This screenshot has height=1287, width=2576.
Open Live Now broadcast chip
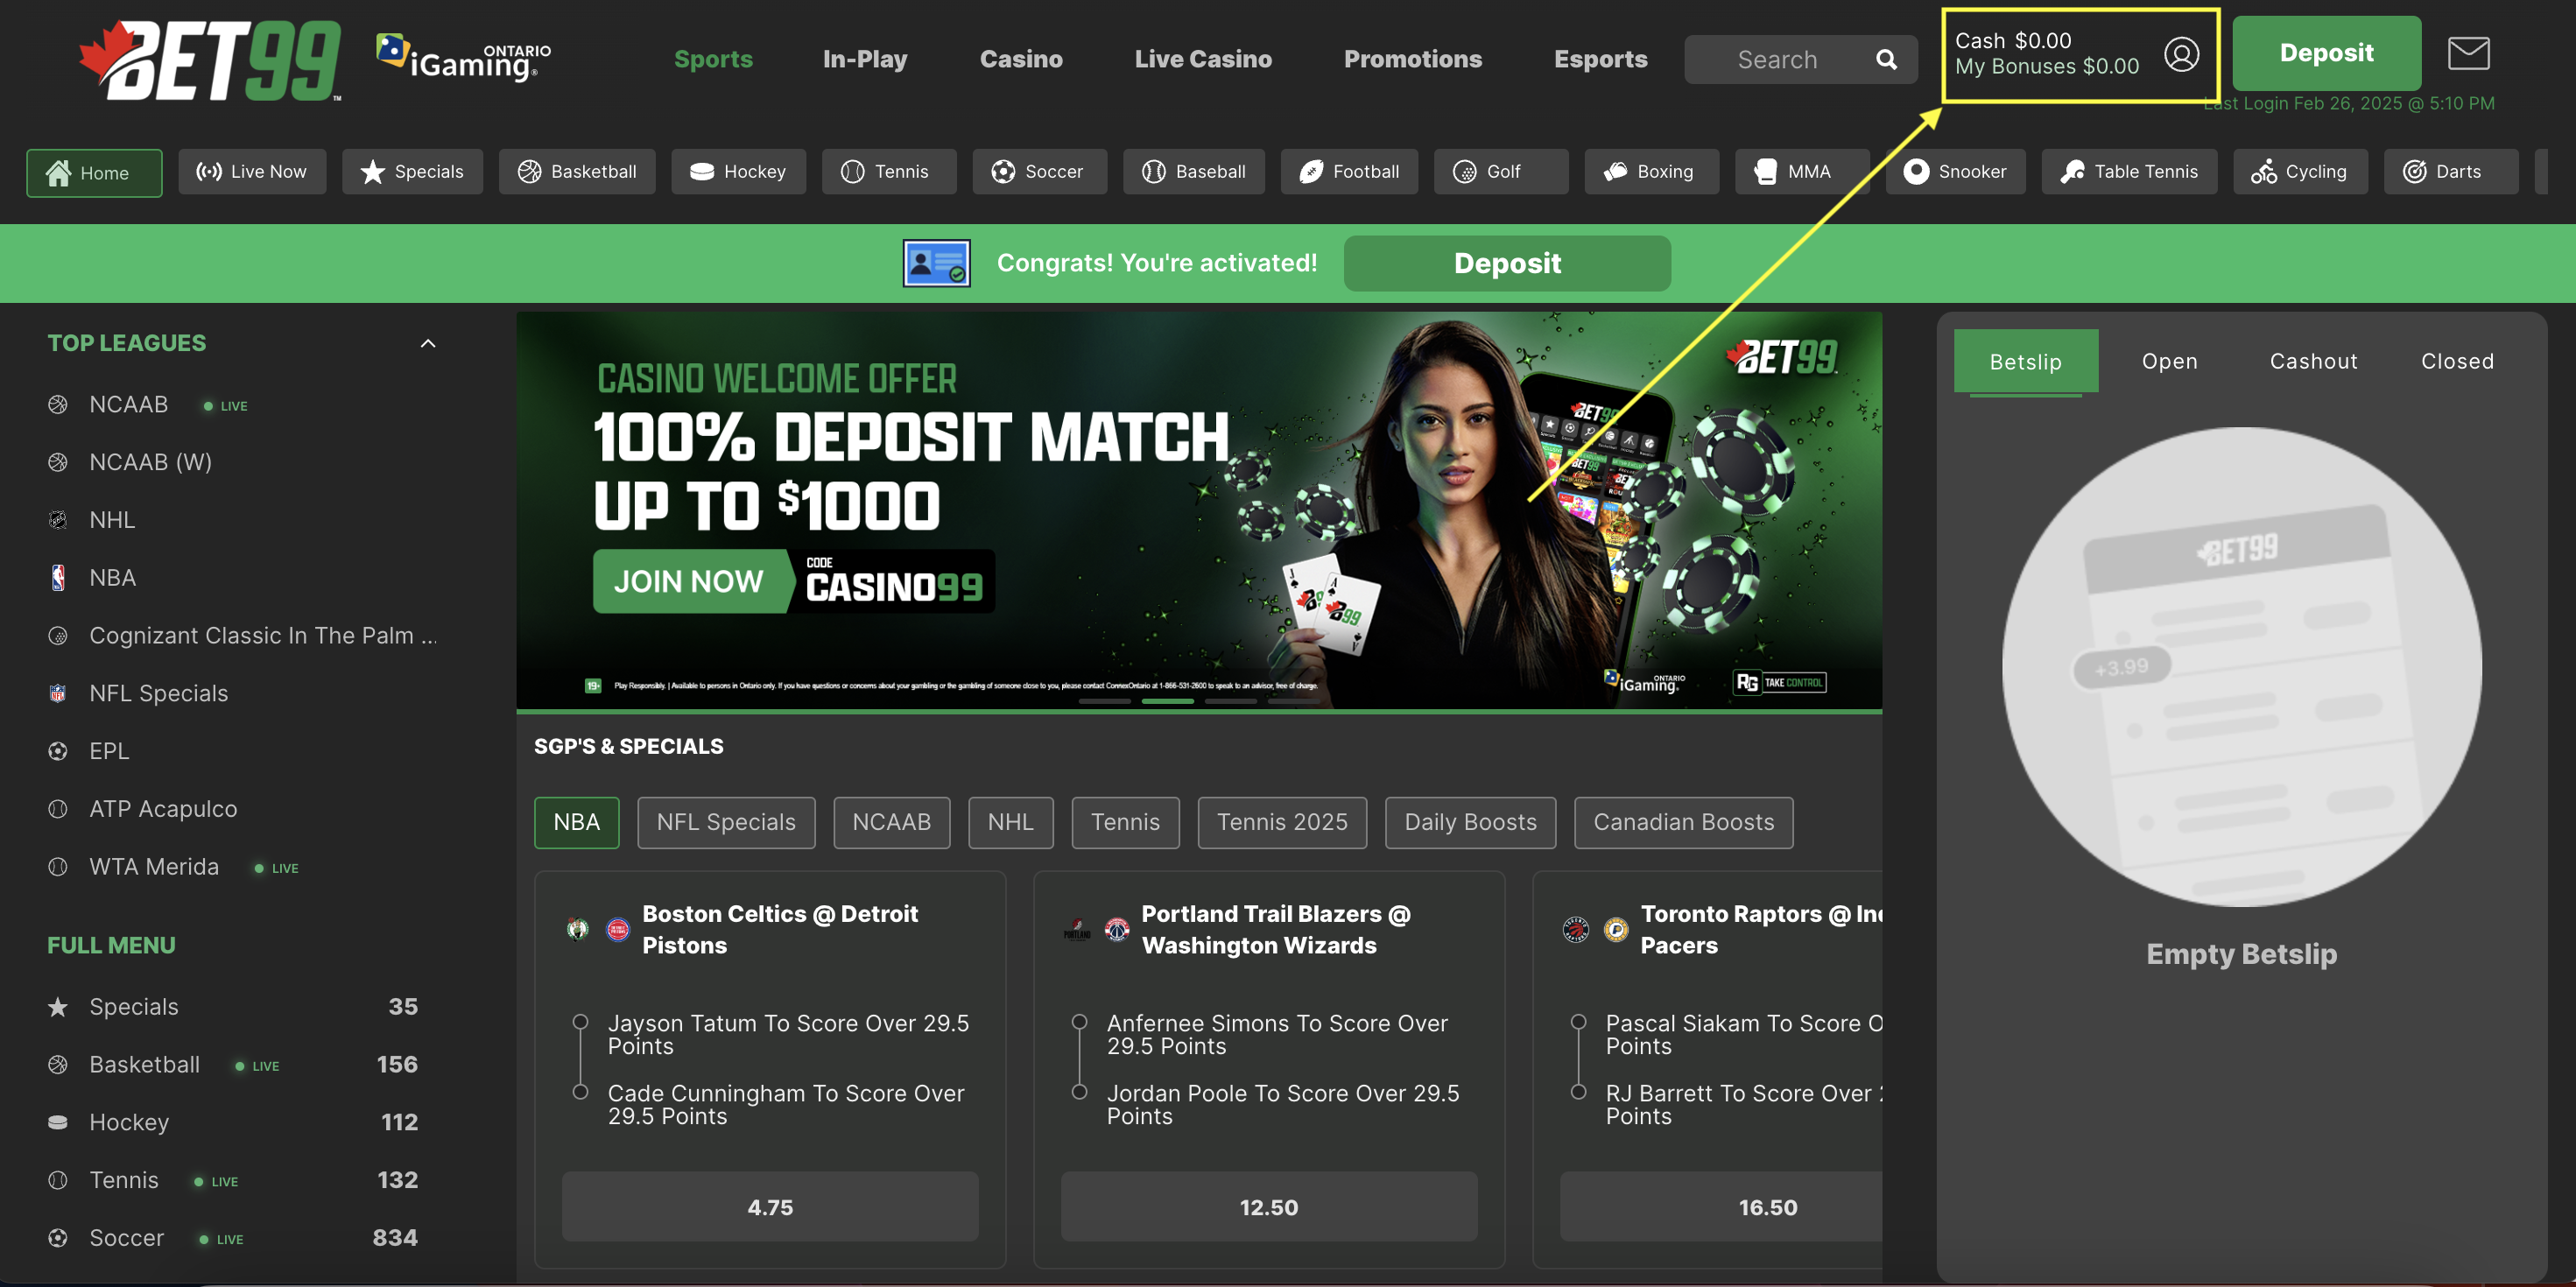pos(252,172)
